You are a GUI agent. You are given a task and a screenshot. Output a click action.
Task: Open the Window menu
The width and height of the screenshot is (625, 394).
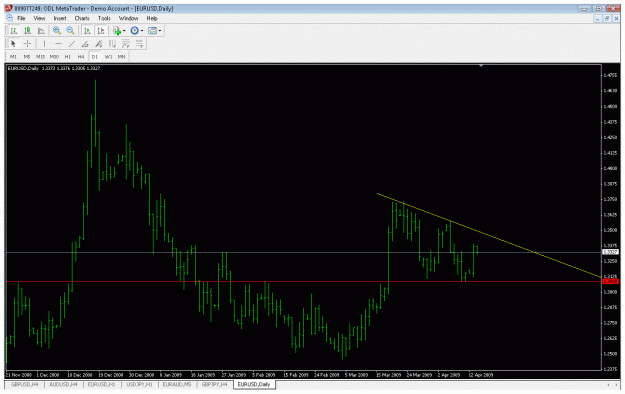pyautogui.click(x=128, y=18)
